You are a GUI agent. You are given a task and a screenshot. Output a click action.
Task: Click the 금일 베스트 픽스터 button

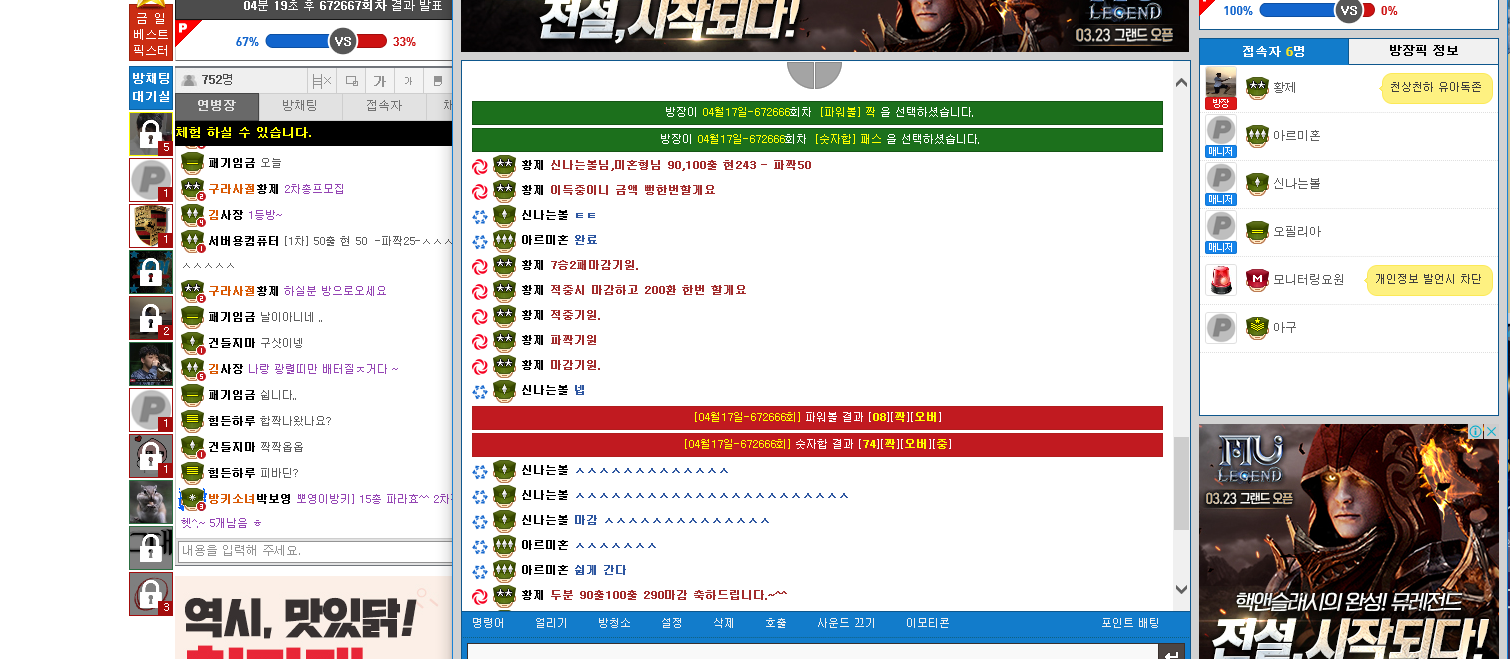[151, 33]
